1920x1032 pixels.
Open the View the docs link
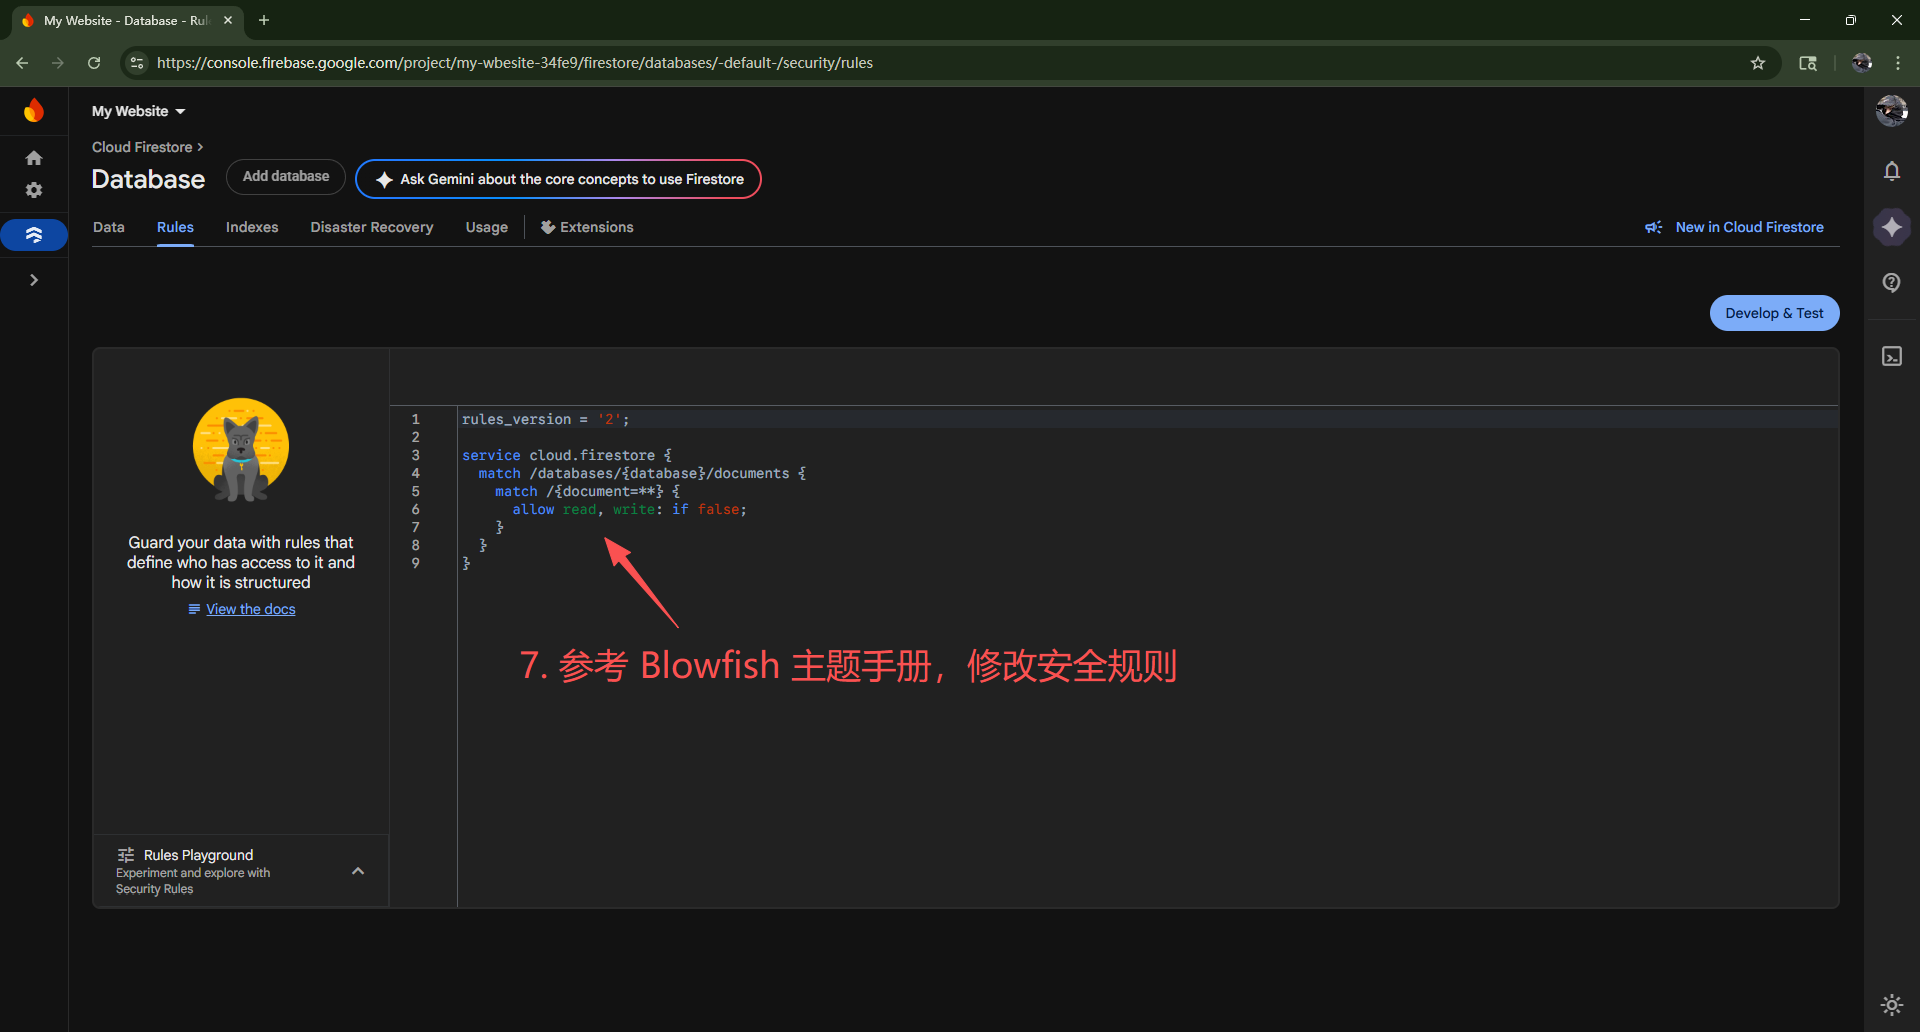pyautogui.click(x=250, y=609)
